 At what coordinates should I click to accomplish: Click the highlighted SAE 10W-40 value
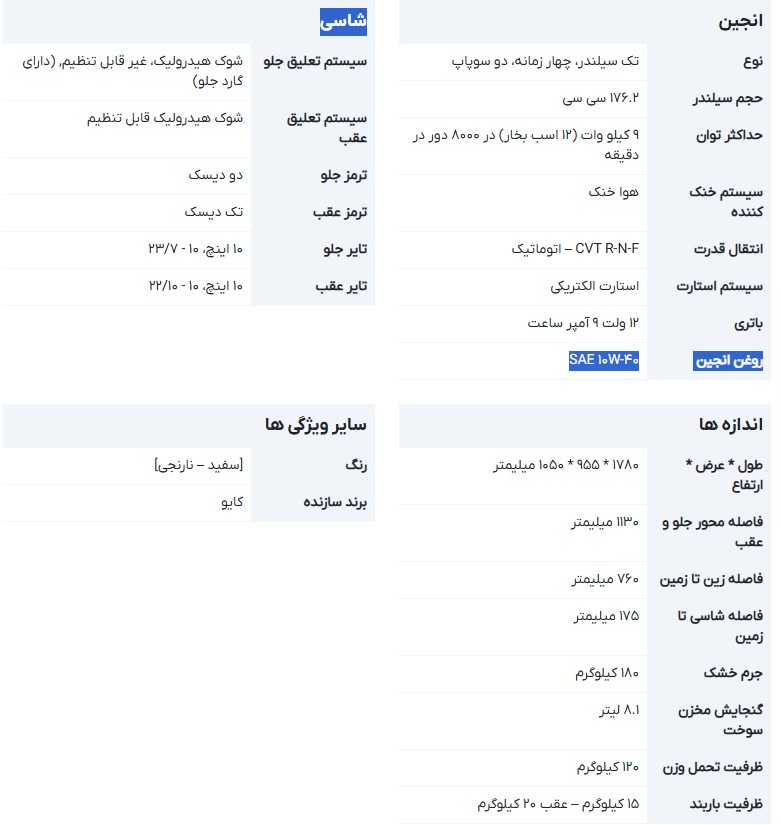pyautogui.click(x=604, y=360)
